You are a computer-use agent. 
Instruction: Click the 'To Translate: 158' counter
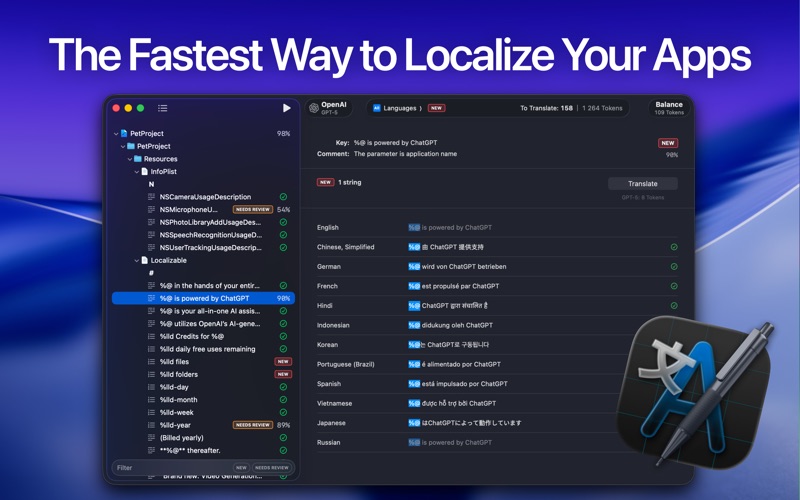[546, 108]
